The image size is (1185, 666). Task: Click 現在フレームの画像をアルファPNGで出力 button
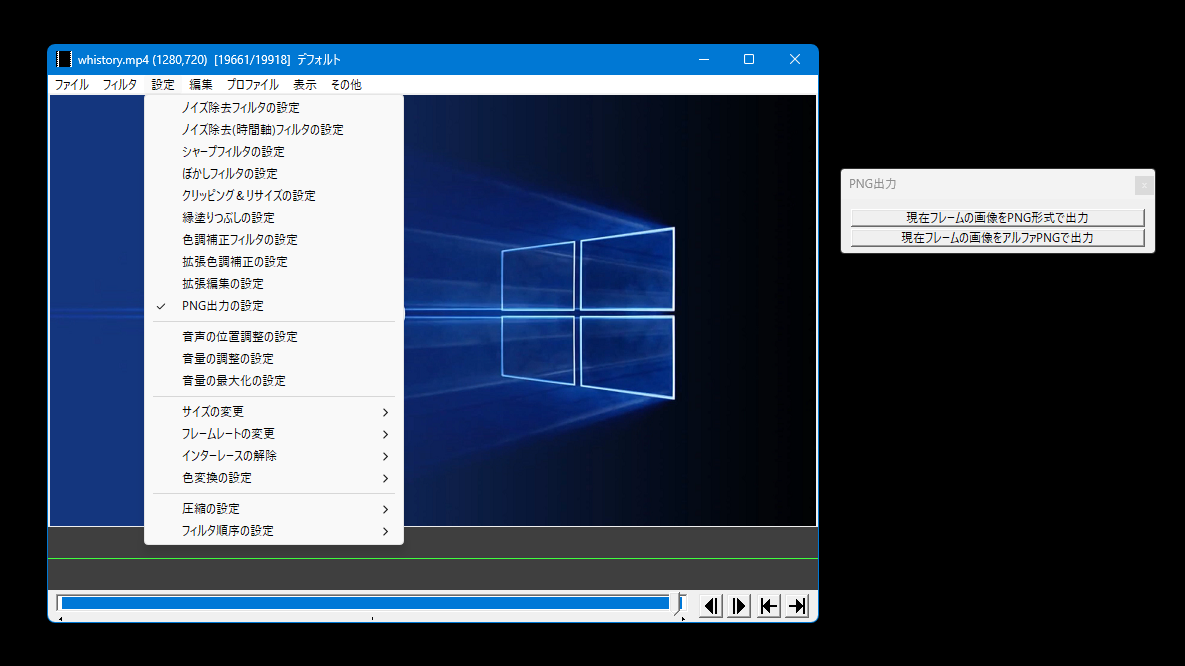point(998,238)
